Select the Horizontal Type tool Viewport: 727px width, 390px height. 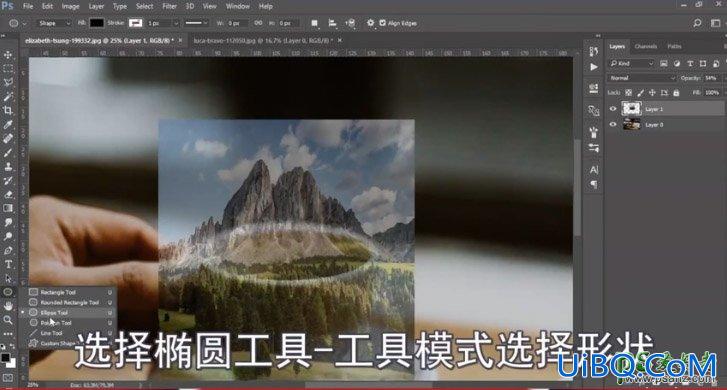[8, 264]
